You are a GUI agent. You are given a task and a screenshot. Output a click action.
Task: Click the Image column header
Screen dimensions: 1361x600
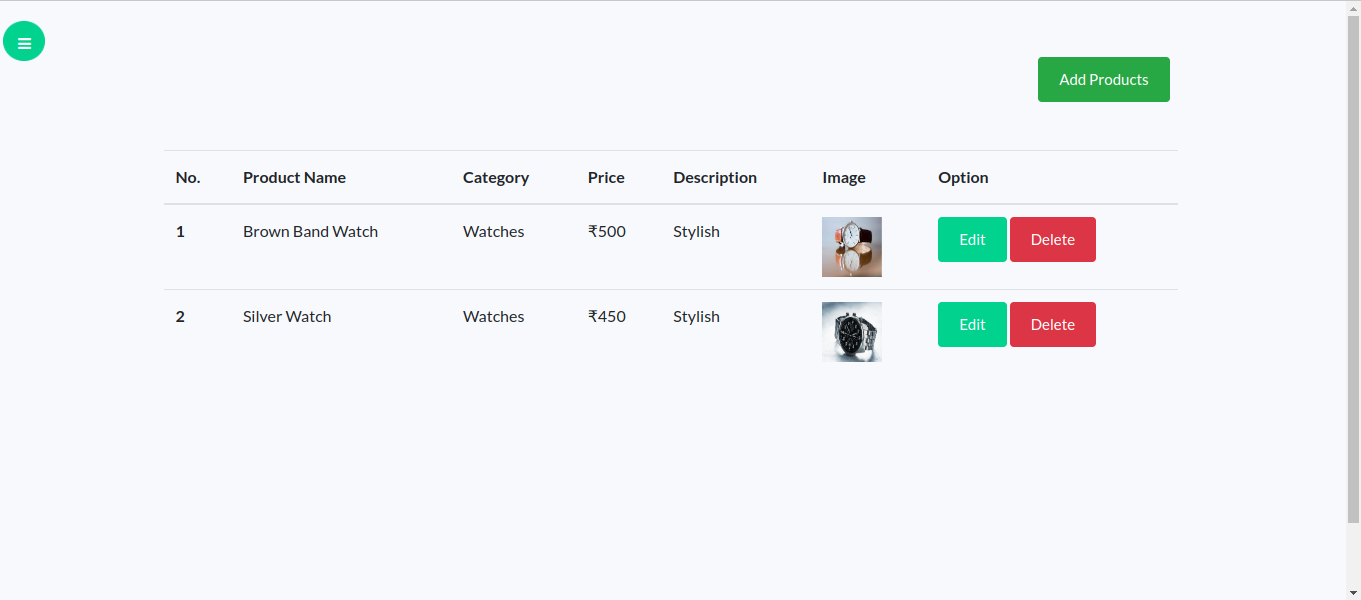click(843, 177)
